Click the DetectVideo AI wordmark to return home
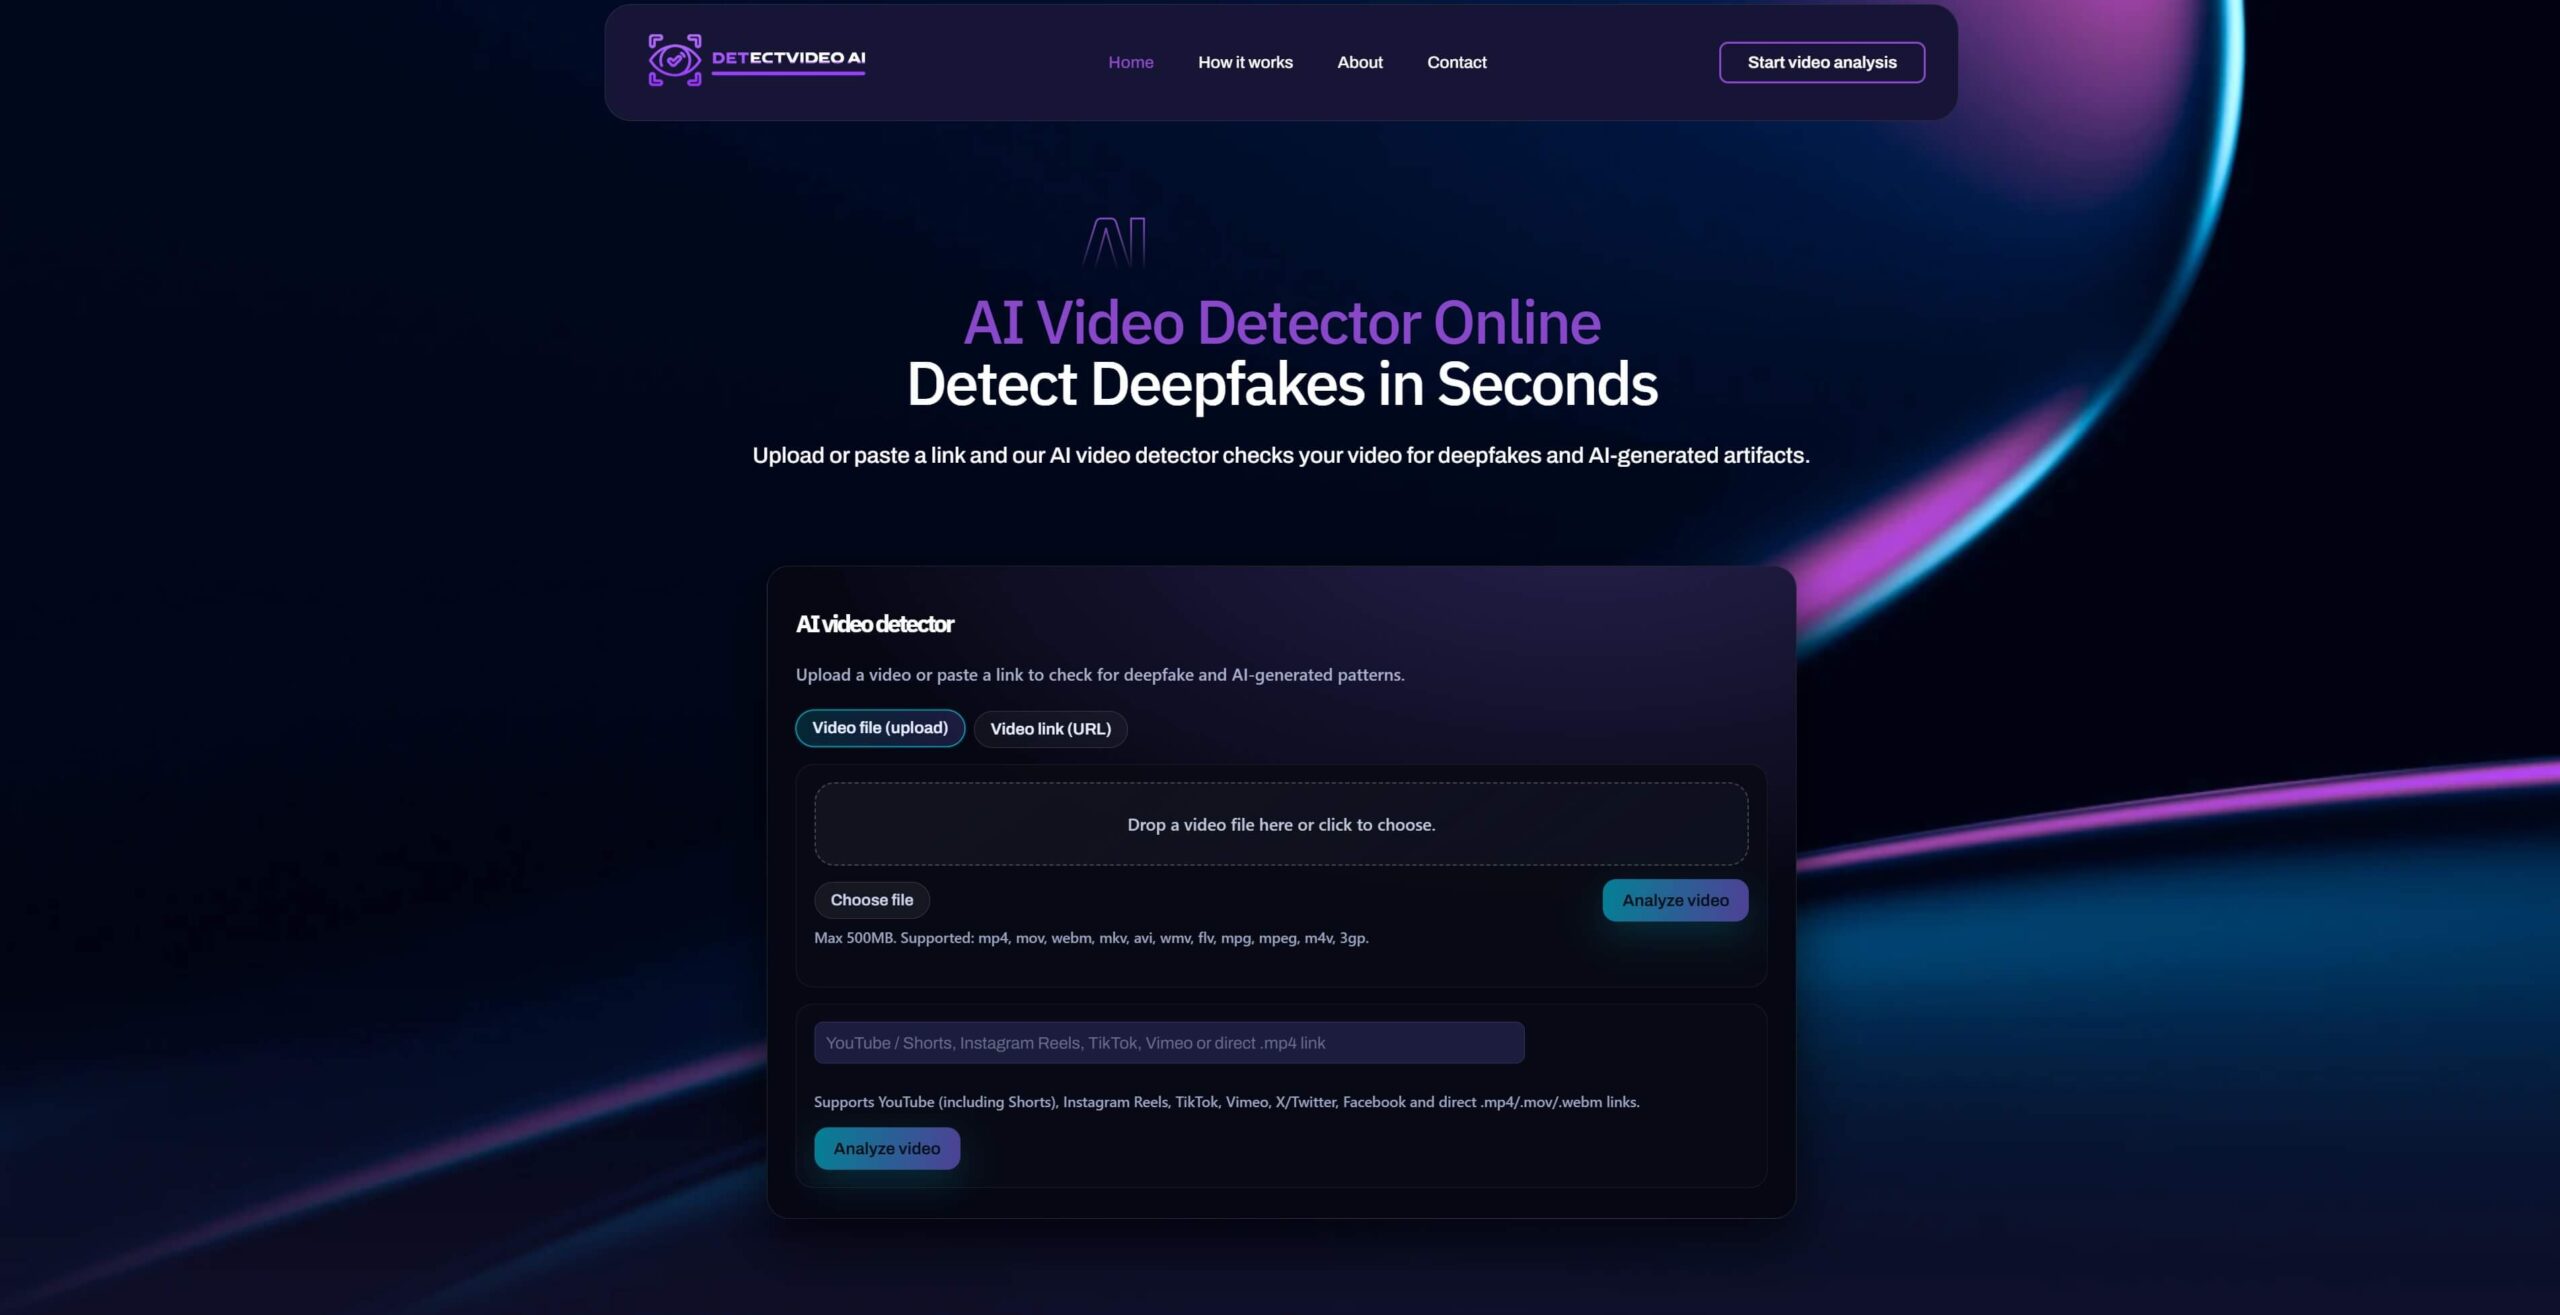2560x1315 pixels. 787,57
